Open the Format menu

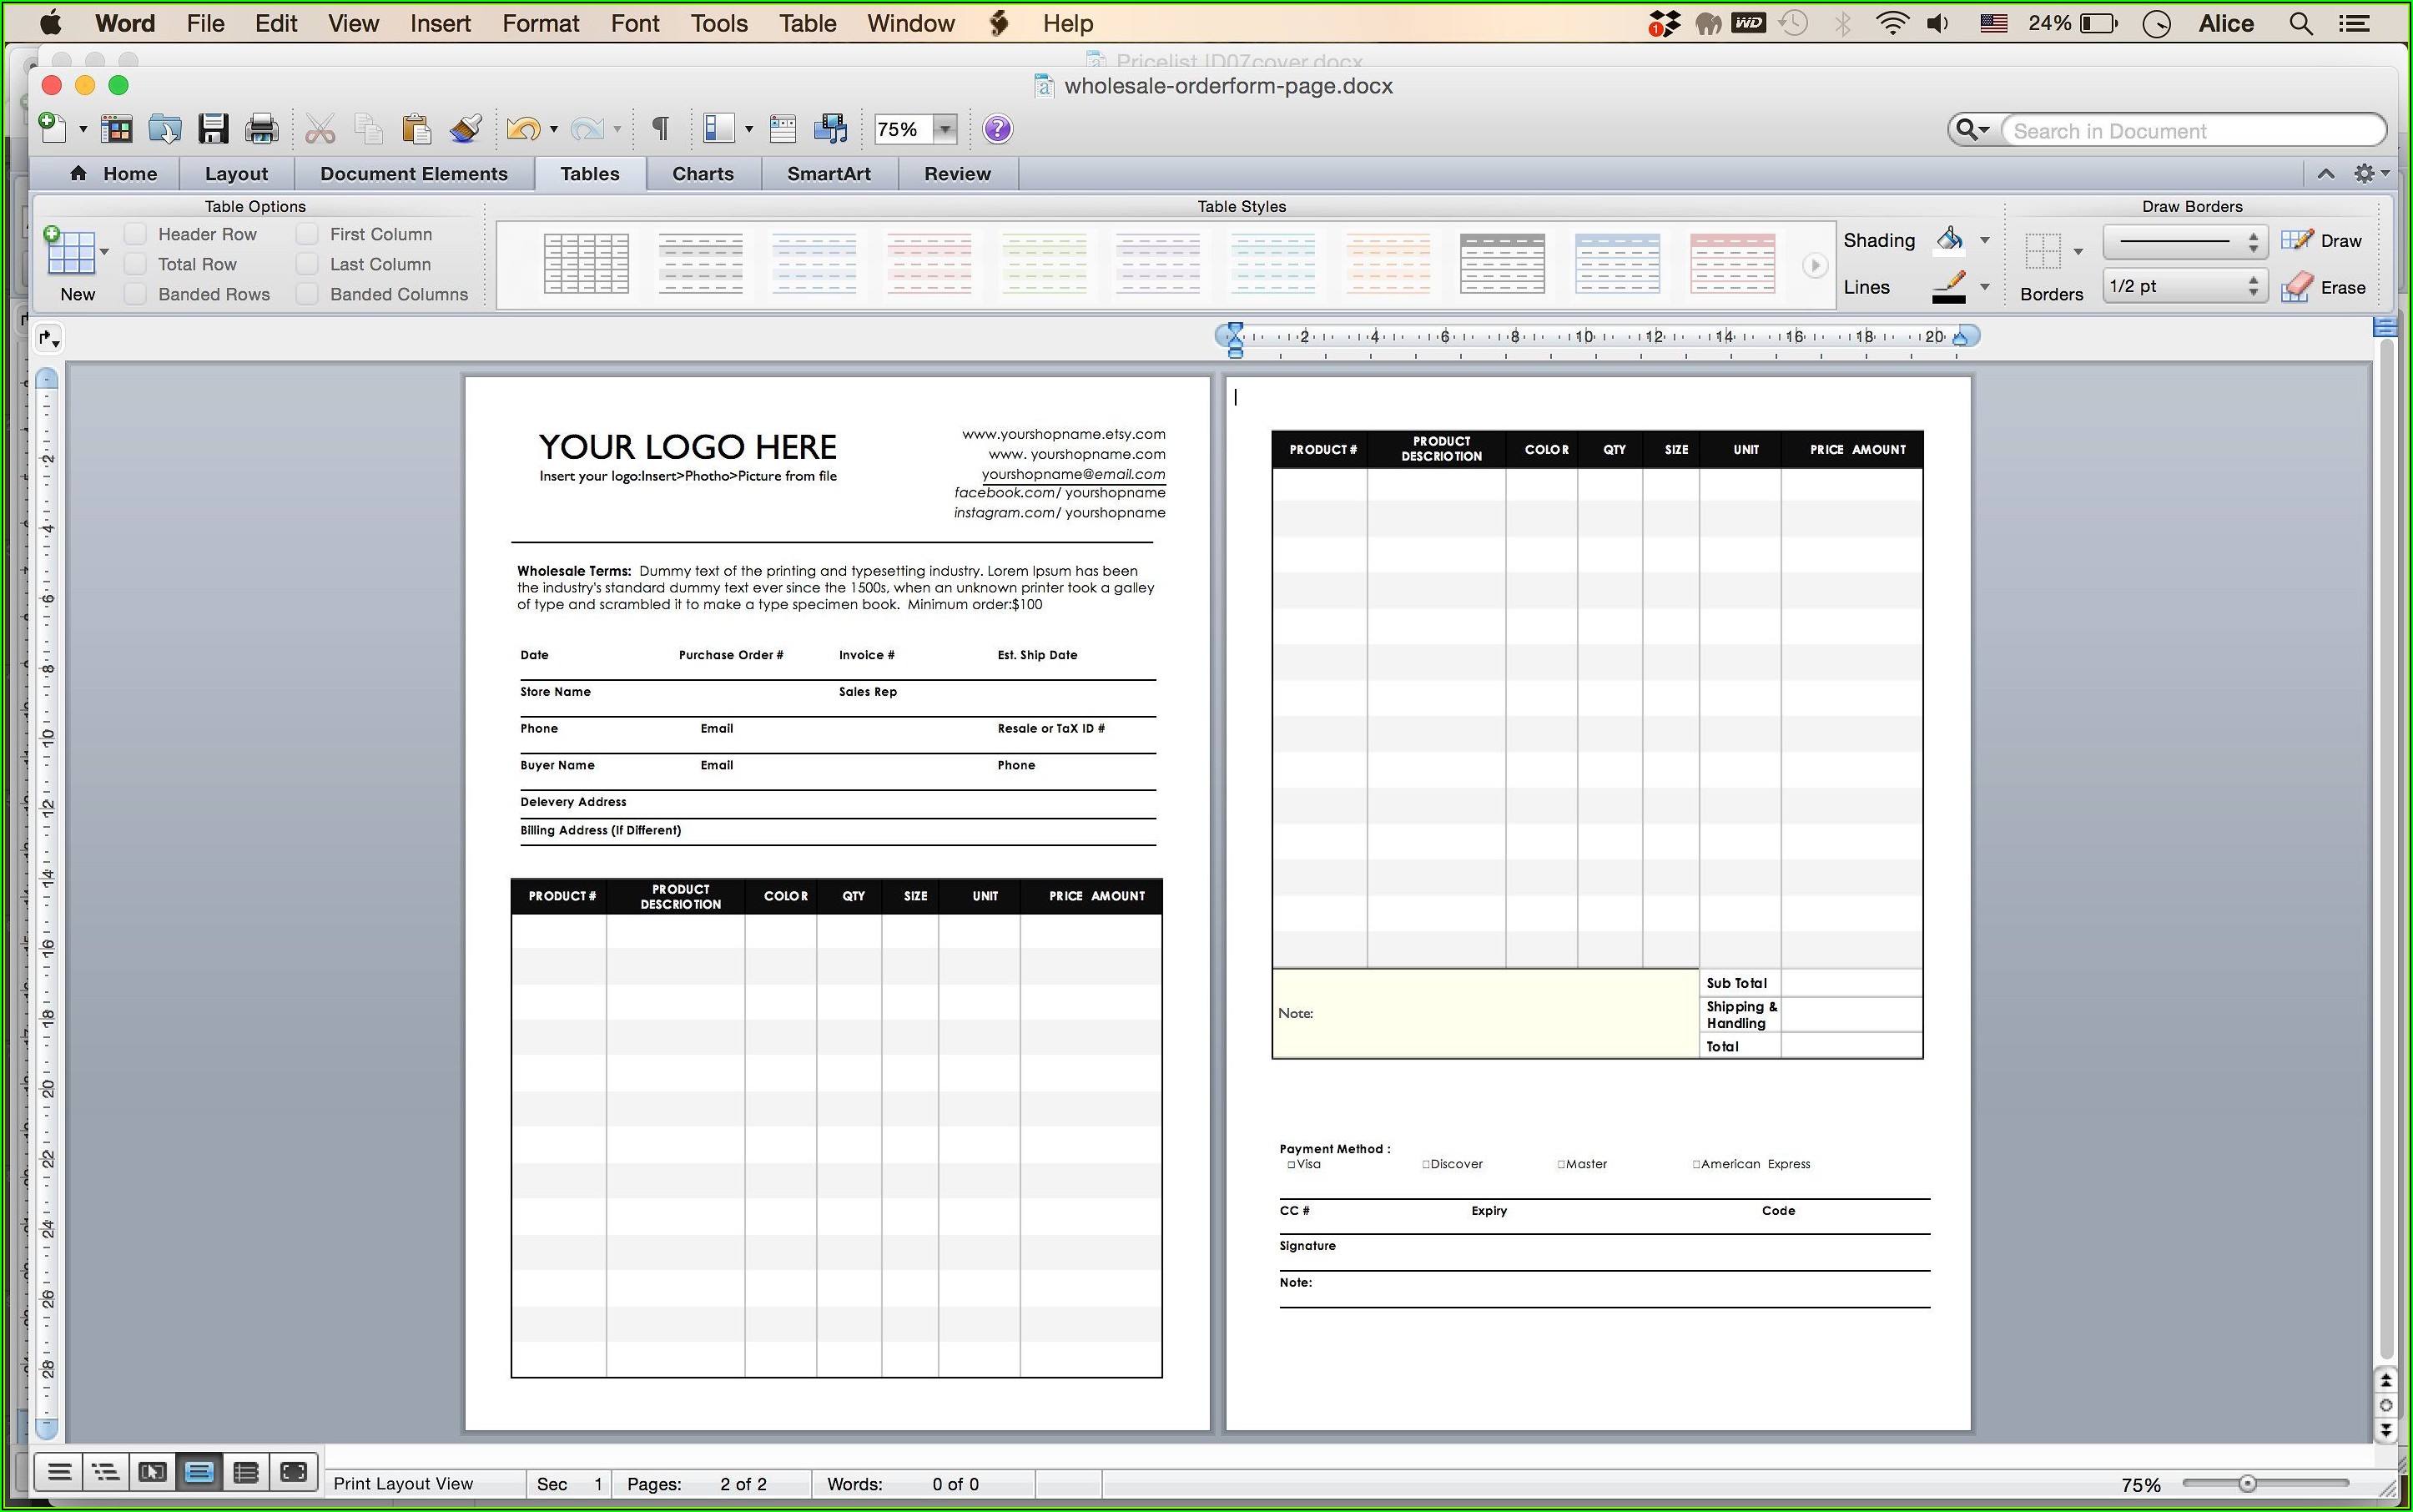coord(540,23)
